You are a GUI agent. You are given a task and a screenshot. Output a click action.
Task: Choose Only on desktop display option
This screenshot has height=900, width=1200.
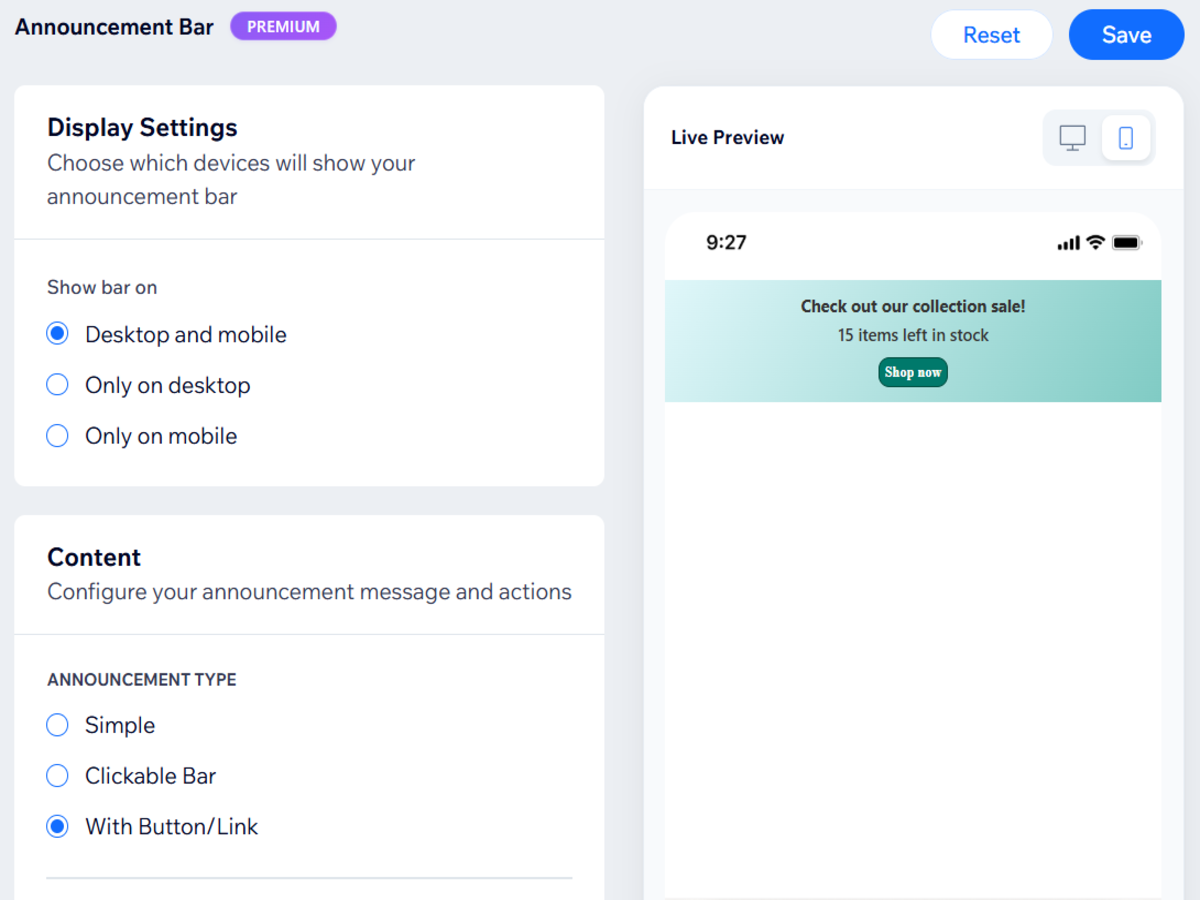tap(58, 385)
